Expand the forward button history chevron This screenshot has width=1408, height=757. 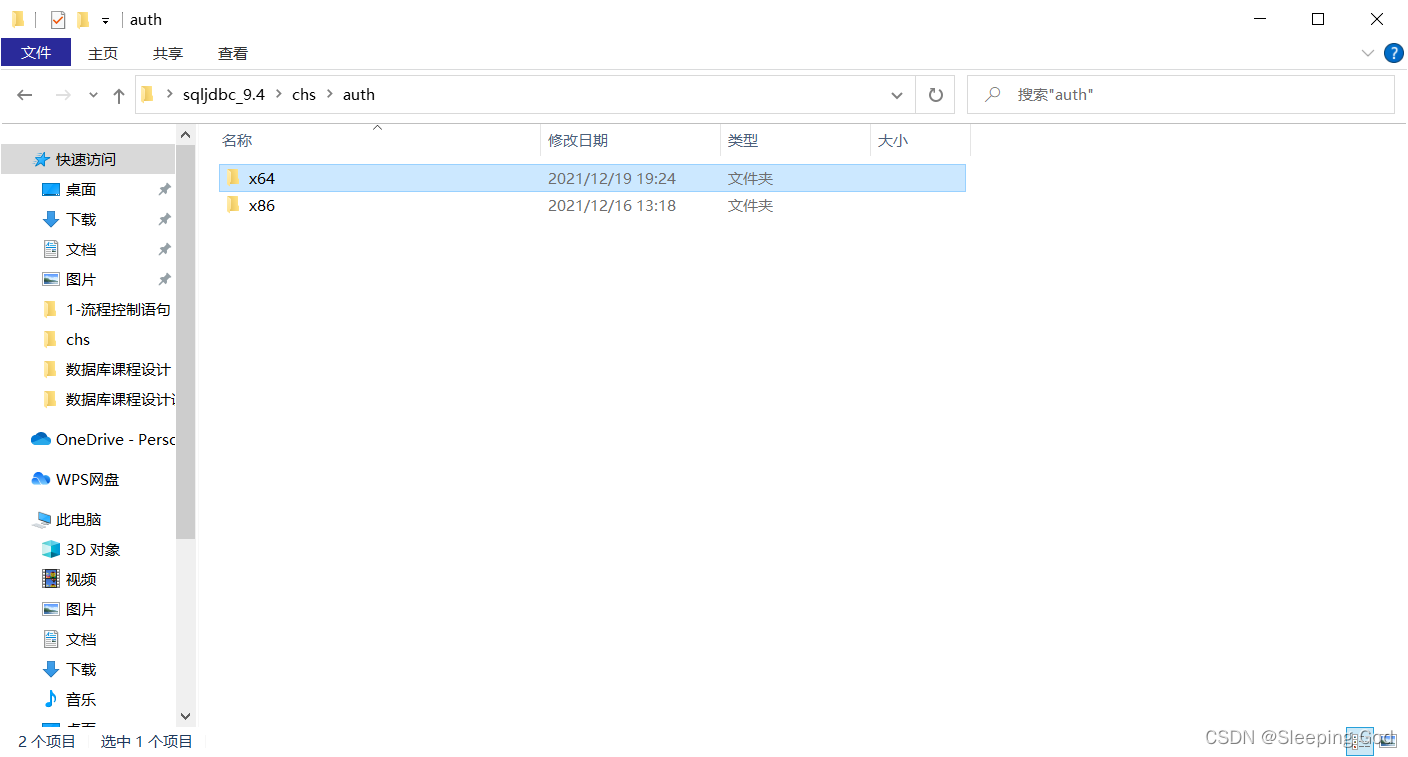click(92, 94)
